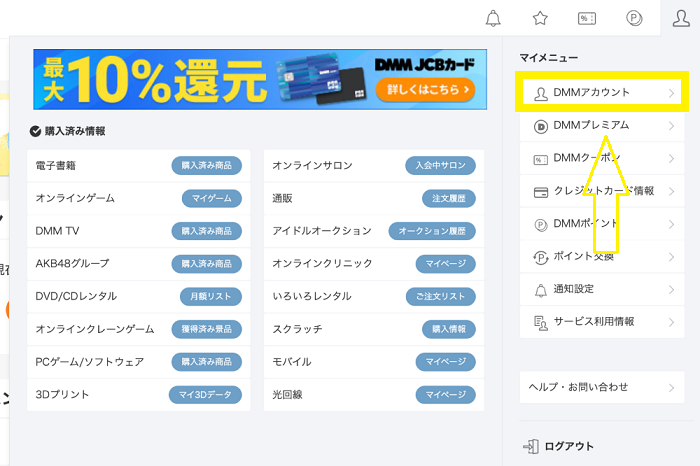This screenshot has height=466, width=700.
Task: Click checkmark icon beside 購入済み情報
Action: (x=35, y=131)
